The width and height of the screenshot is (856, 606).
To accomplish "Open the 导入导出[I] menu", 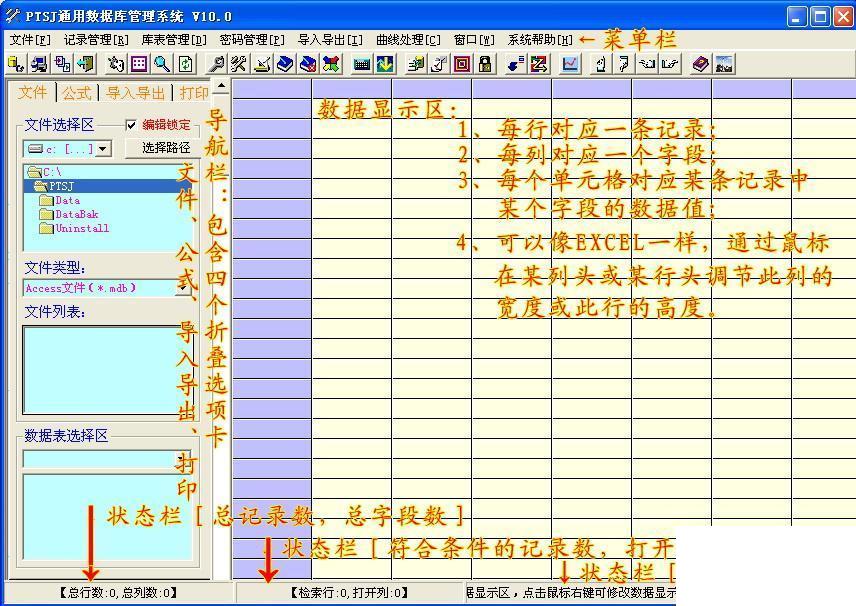I will click(x=330, y=40).
